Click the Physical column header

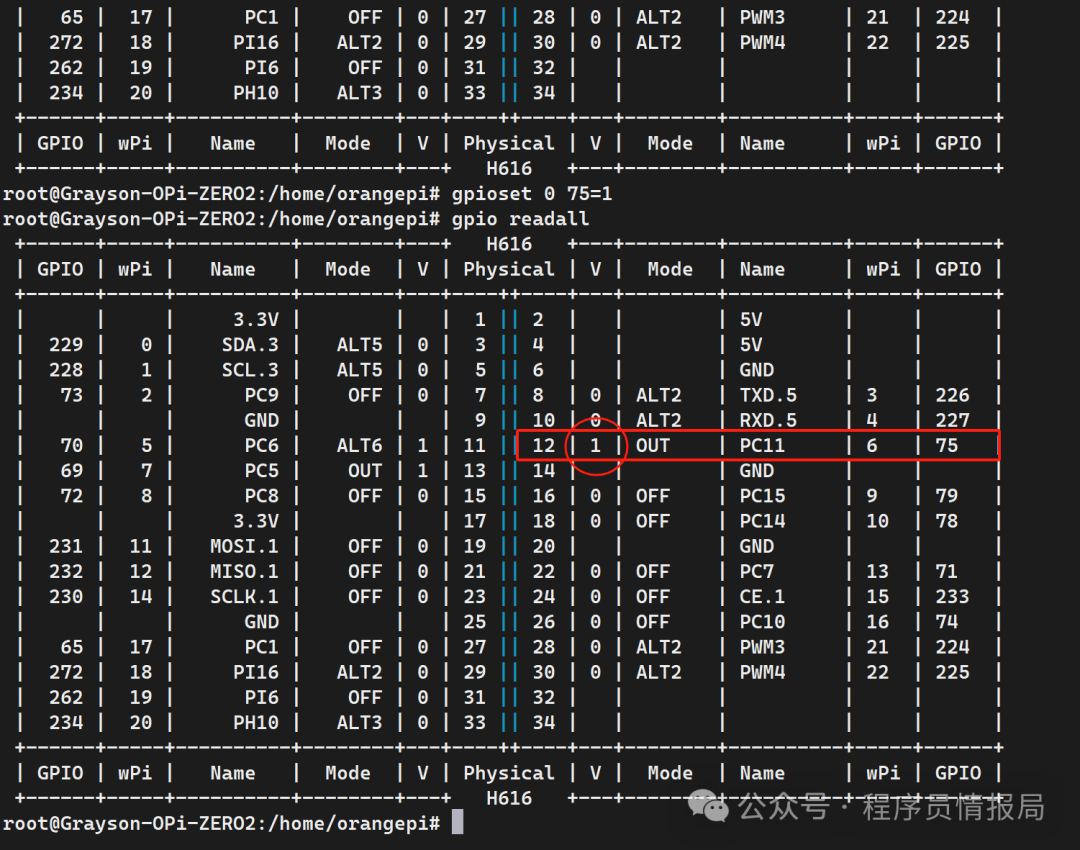(509, 268)
